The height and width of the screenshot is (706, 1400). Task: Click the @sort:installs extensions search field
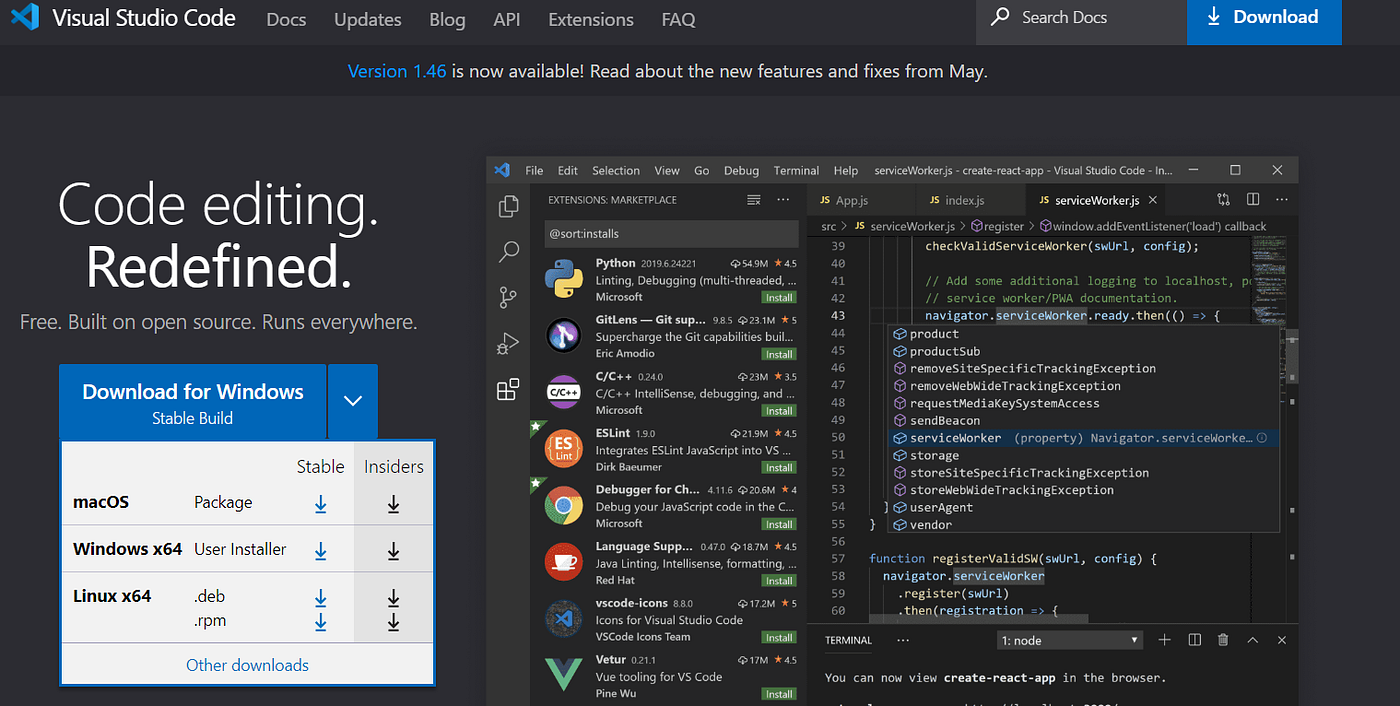pyautogui.click(x=671, y=233)
